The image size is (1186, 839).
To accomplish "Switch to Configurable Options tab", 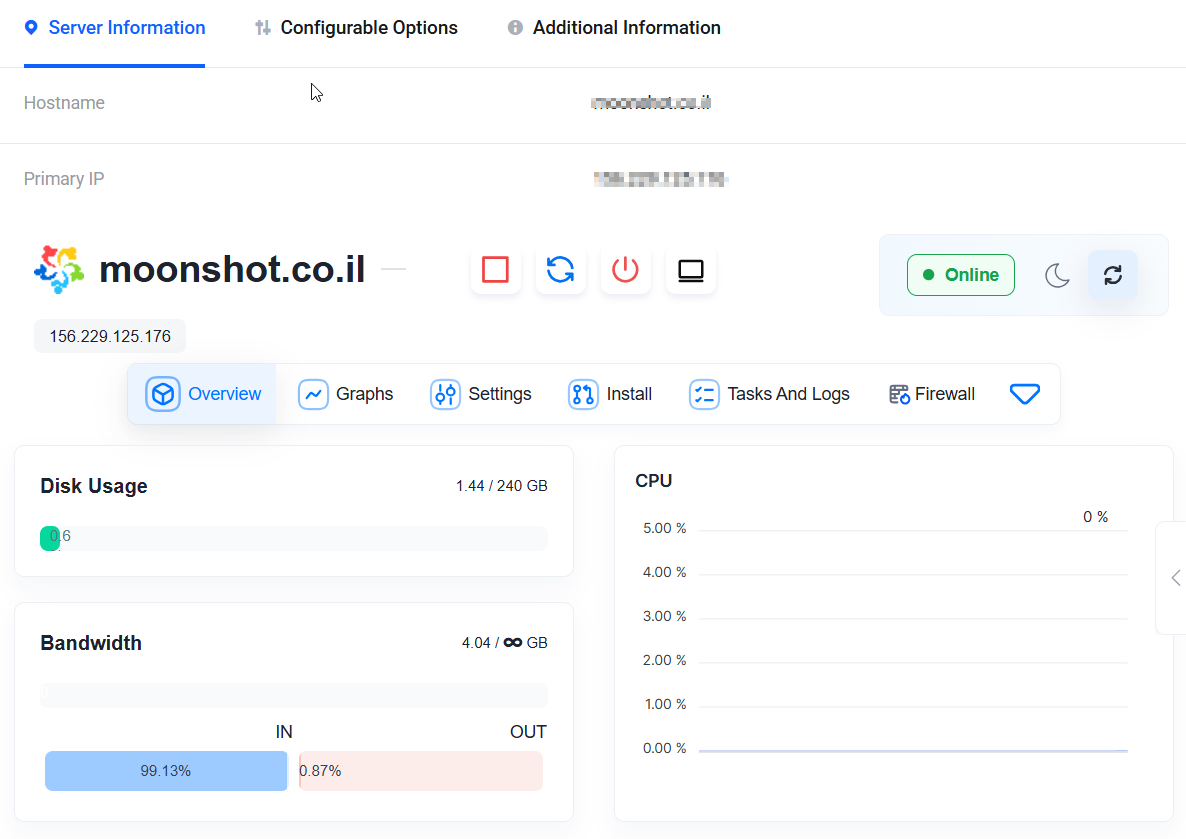I will (356, 28).
